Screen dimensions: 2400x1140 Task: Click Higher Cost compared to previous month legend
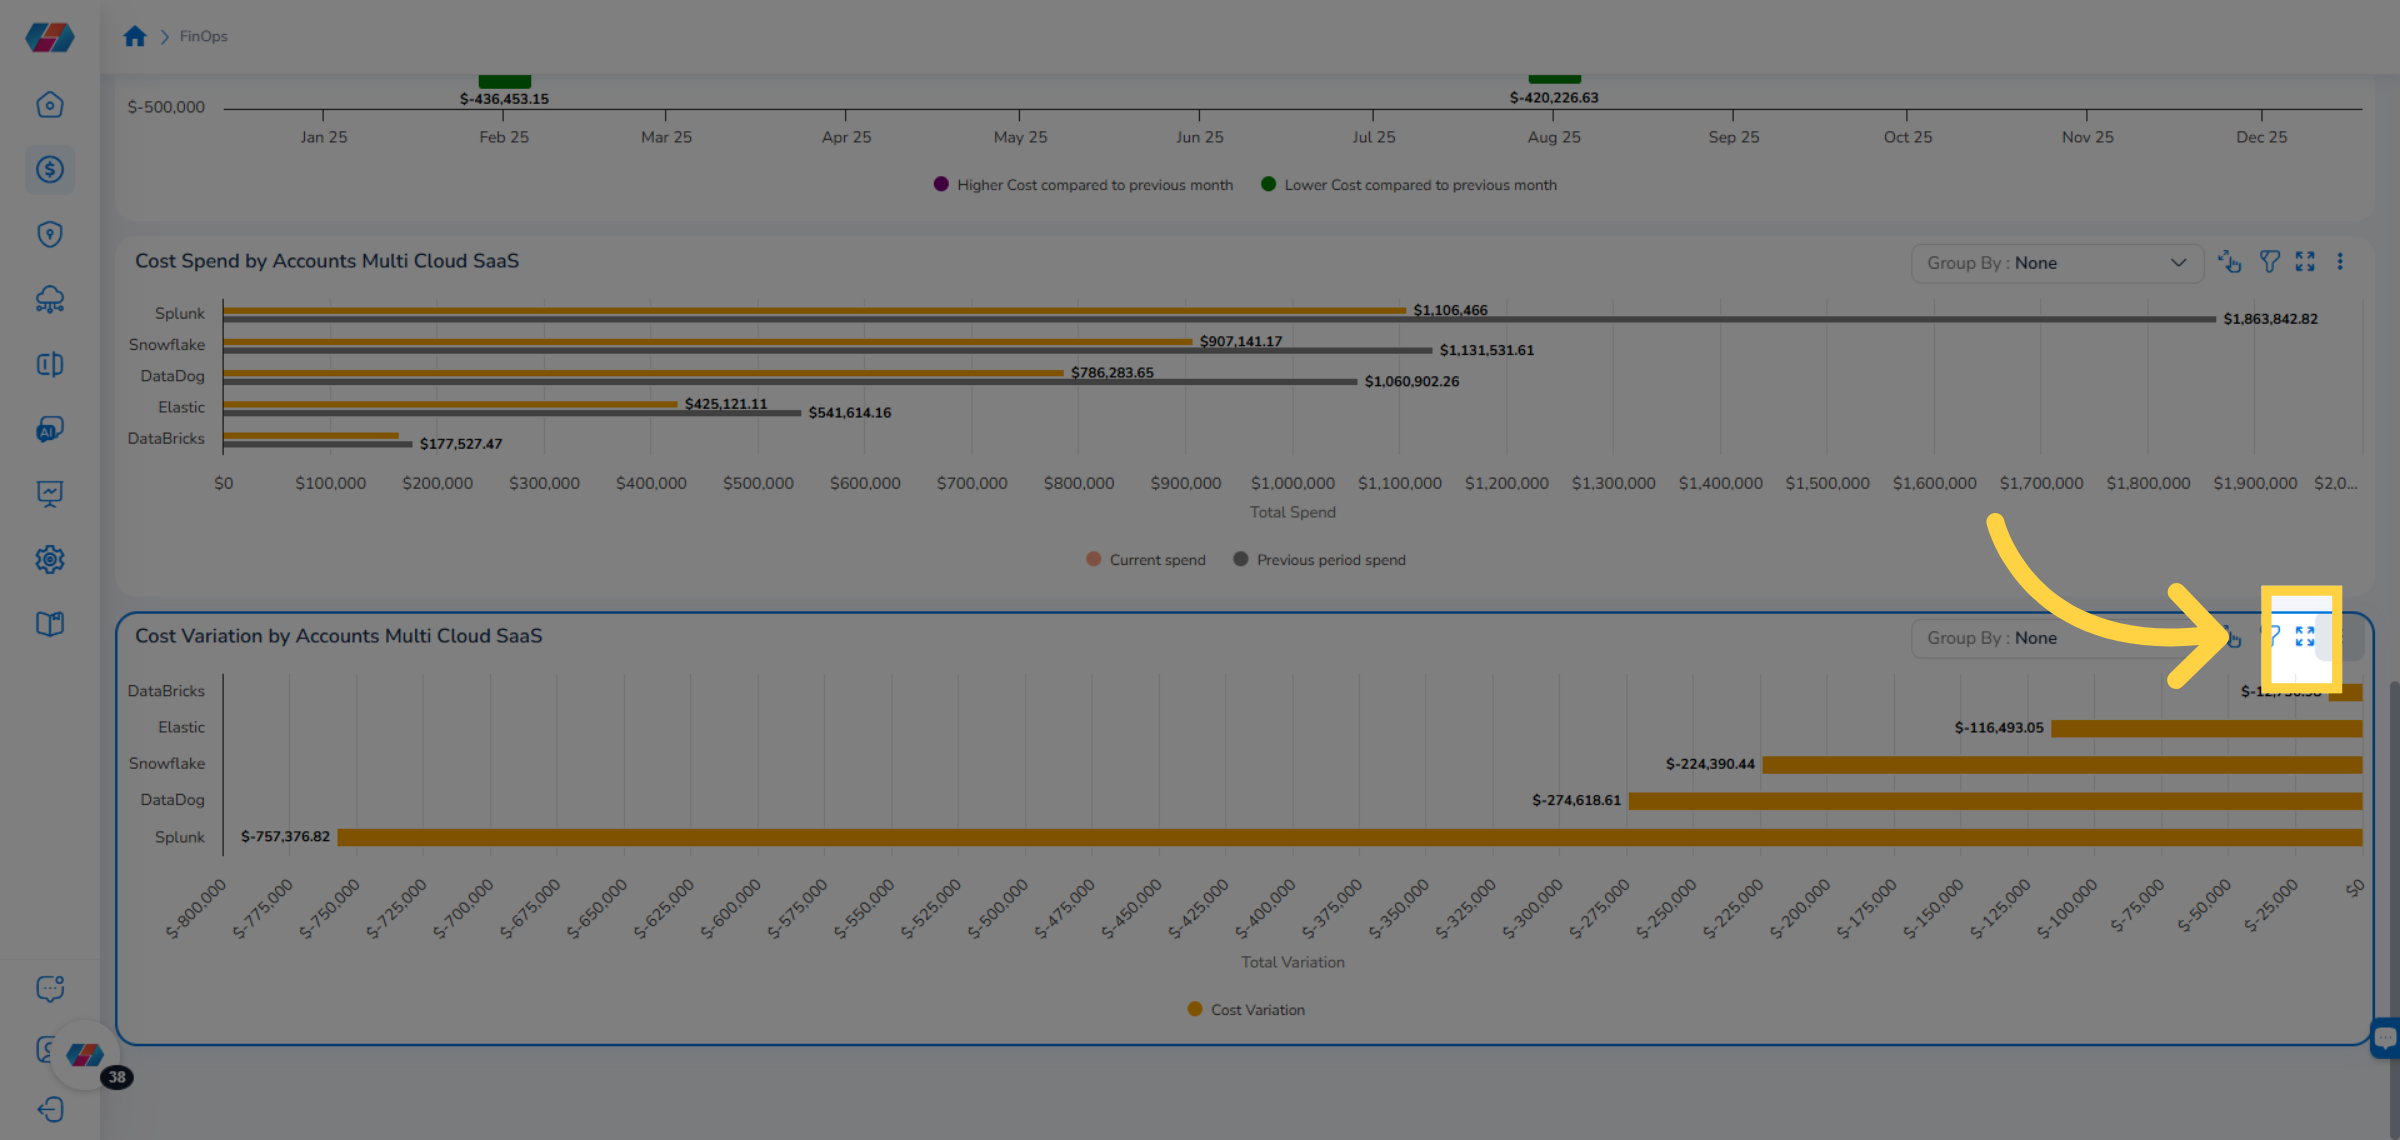tap(1083, 185)
